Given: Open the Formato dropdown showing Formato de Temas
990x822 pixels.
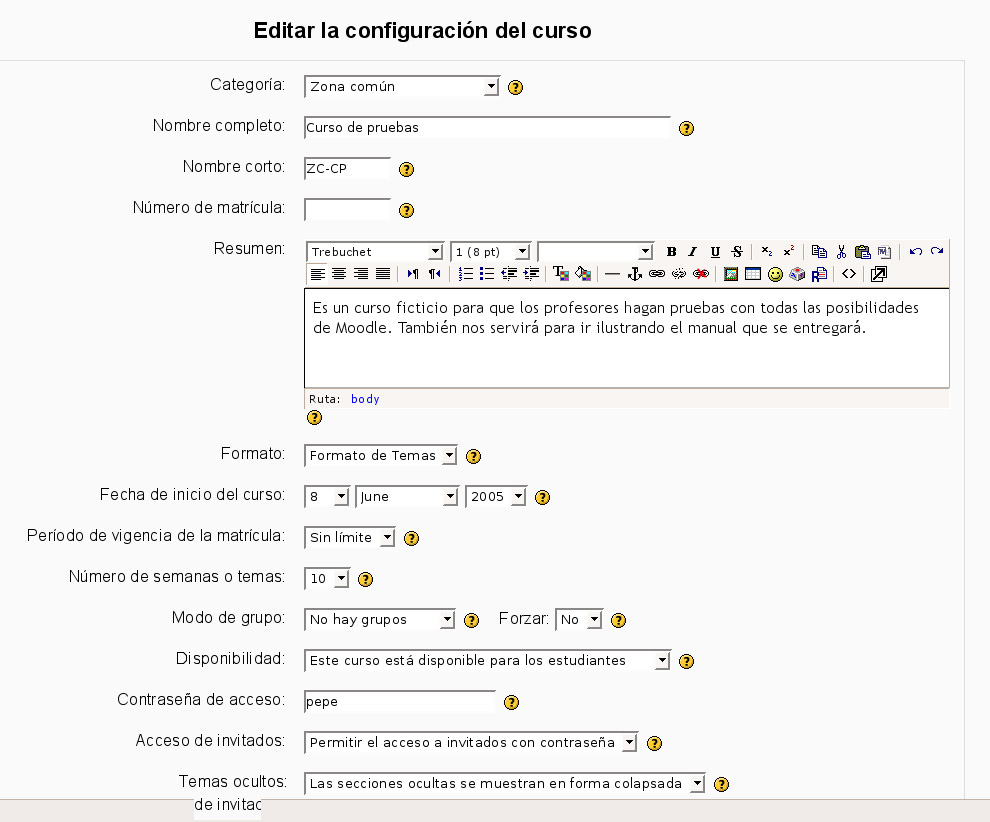Looking at the screenshot, I should (x=380, y=456).
